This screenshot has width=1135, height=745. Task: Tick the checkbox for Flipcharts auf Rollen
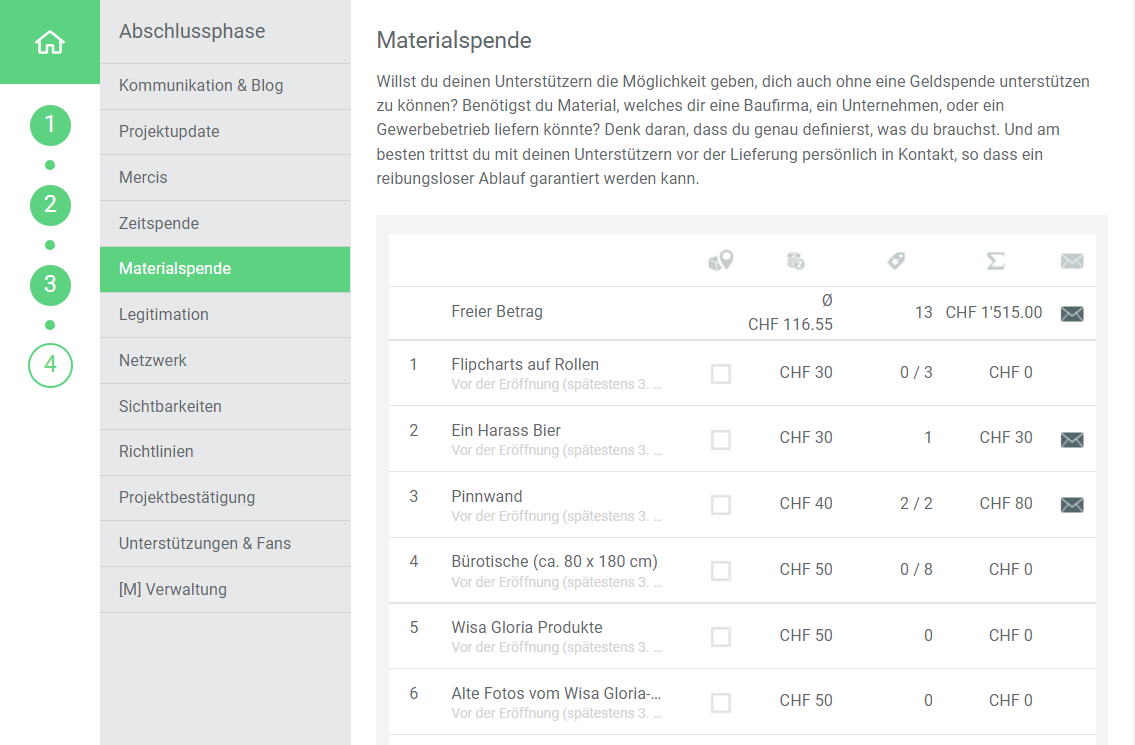[720, 374]
